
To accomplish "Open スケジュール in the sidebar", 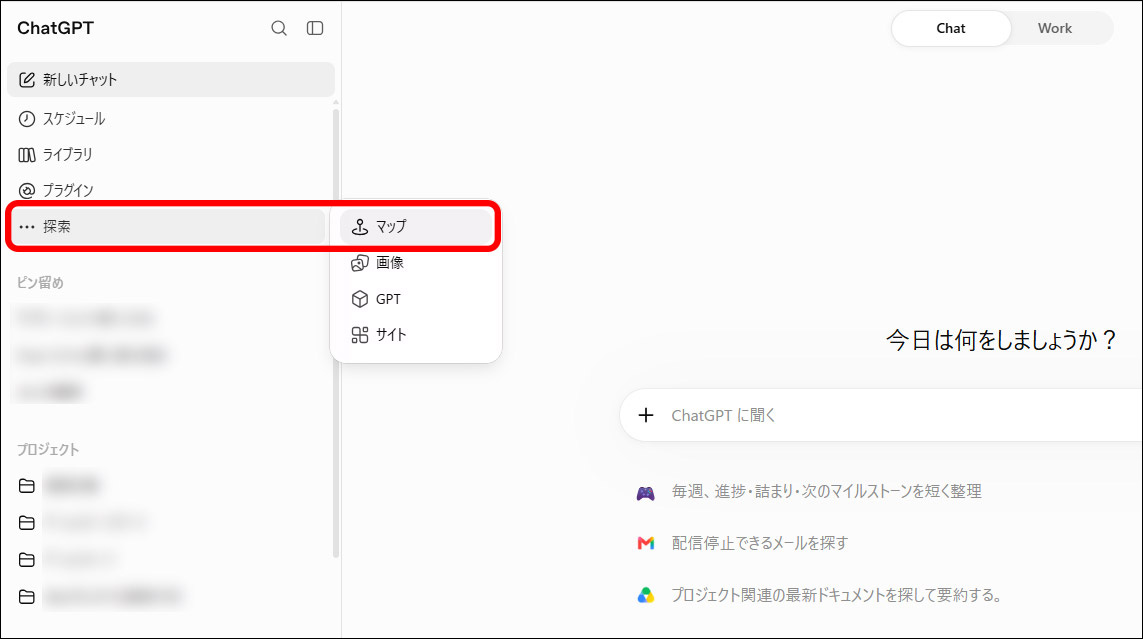I will click(171, 119).
